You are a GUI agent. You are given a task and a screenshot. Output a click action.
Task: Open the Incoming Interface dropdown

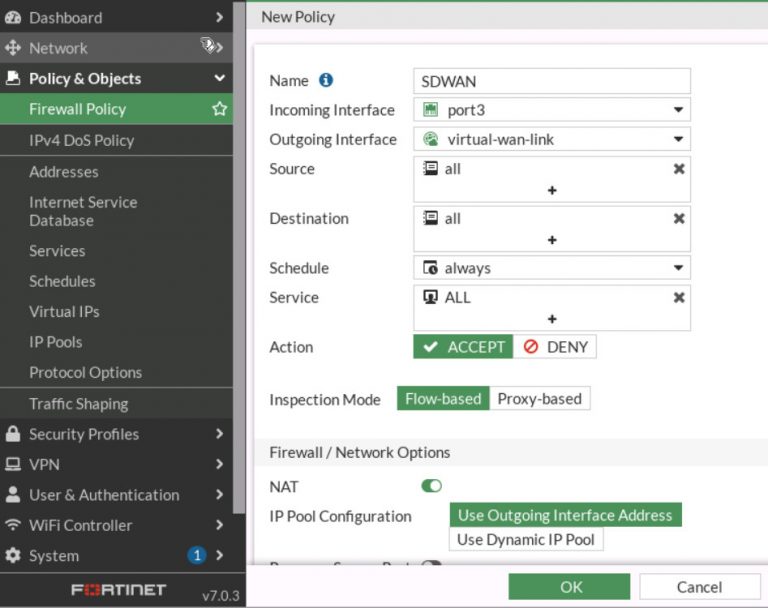pos(552,110)
